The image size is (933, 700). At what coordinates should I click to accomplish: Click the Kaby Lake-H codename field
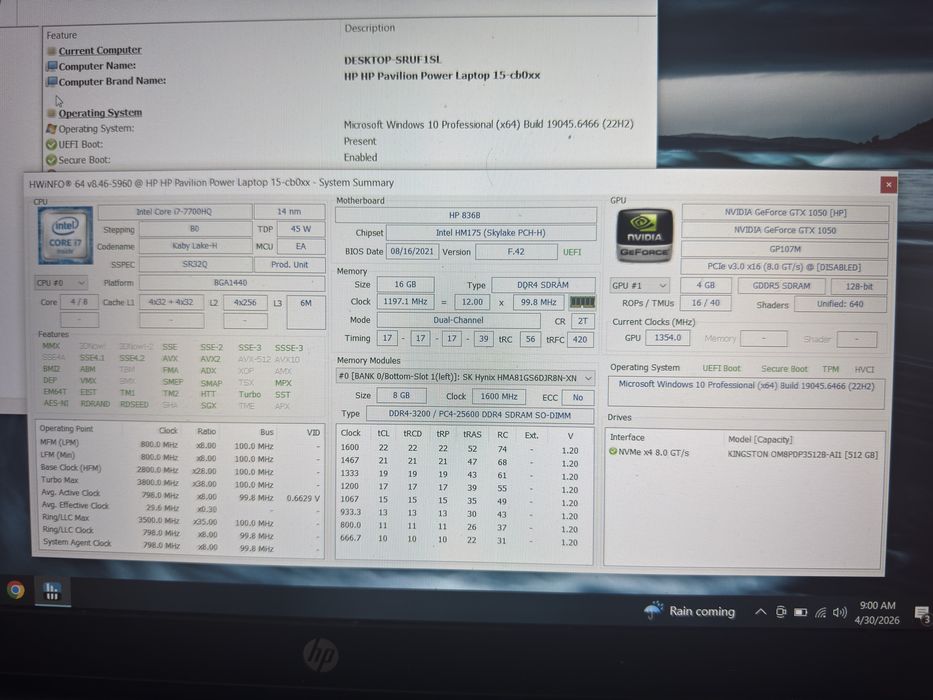195,246
